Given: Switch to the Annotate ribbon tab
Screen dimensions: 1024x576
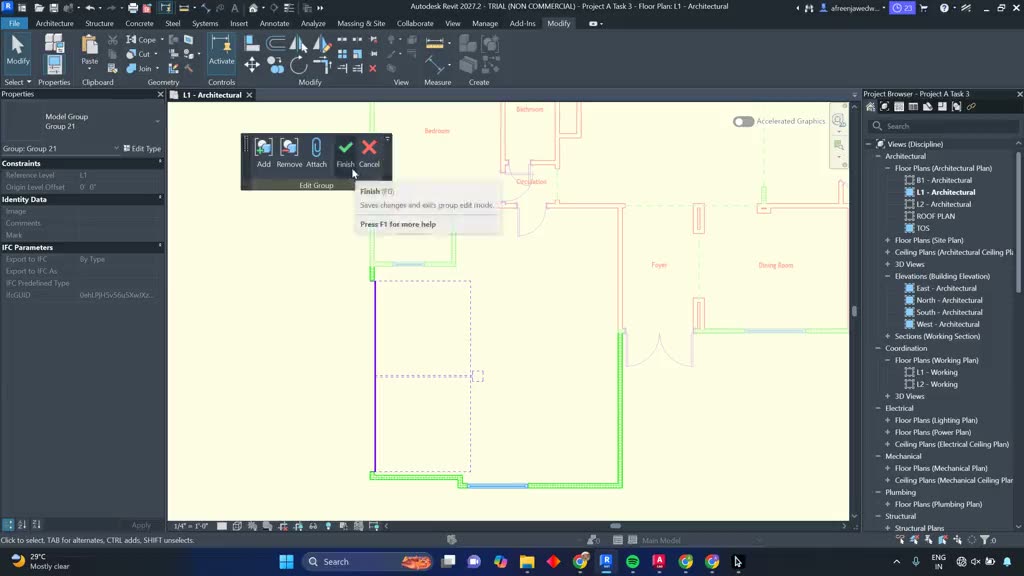Looking at the screenshot, I should (274, 24).
